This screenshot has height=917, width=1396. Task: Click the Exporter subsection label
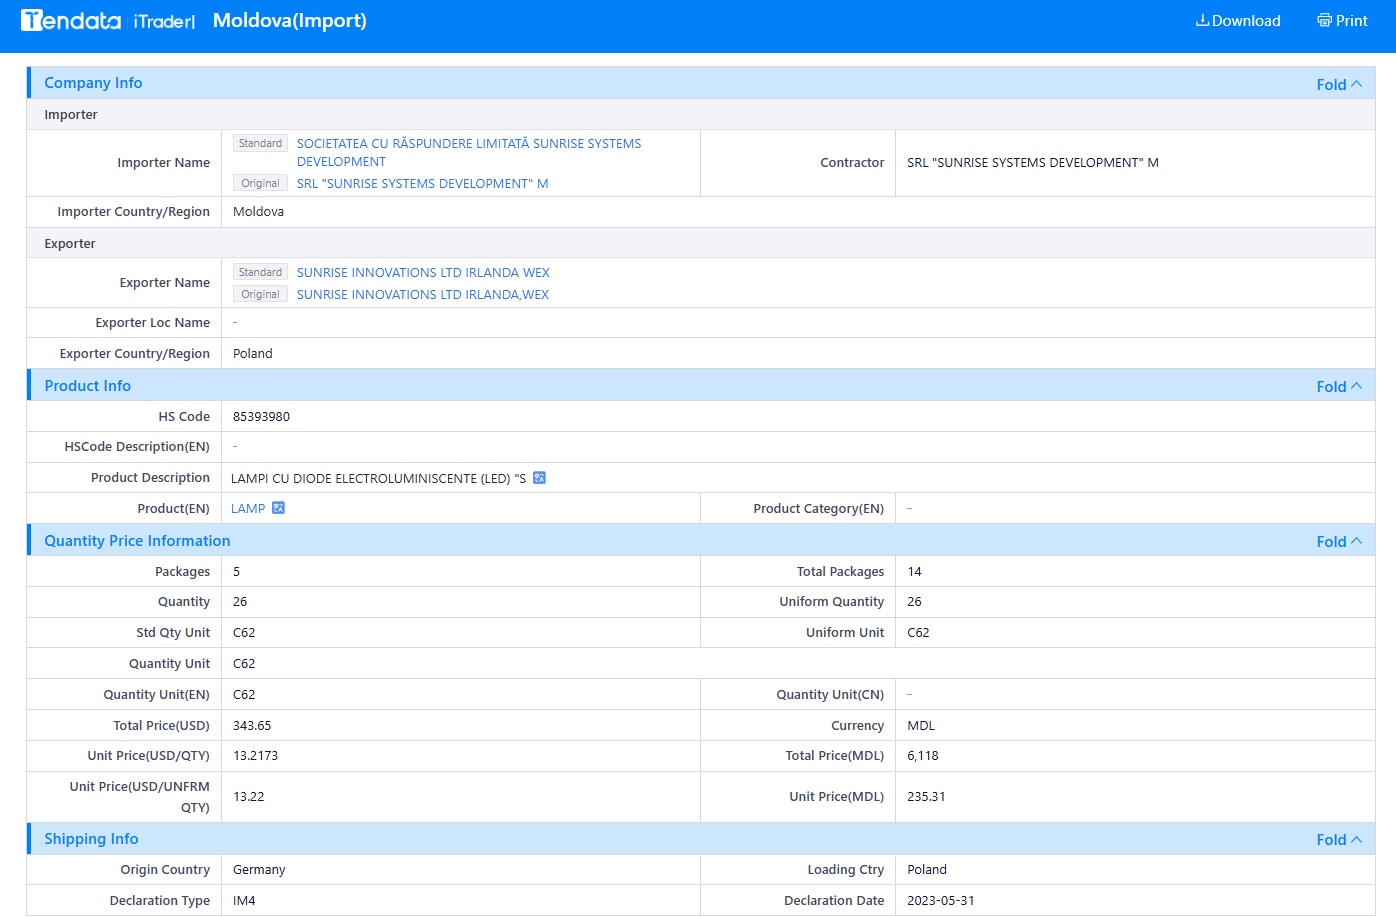70,244
